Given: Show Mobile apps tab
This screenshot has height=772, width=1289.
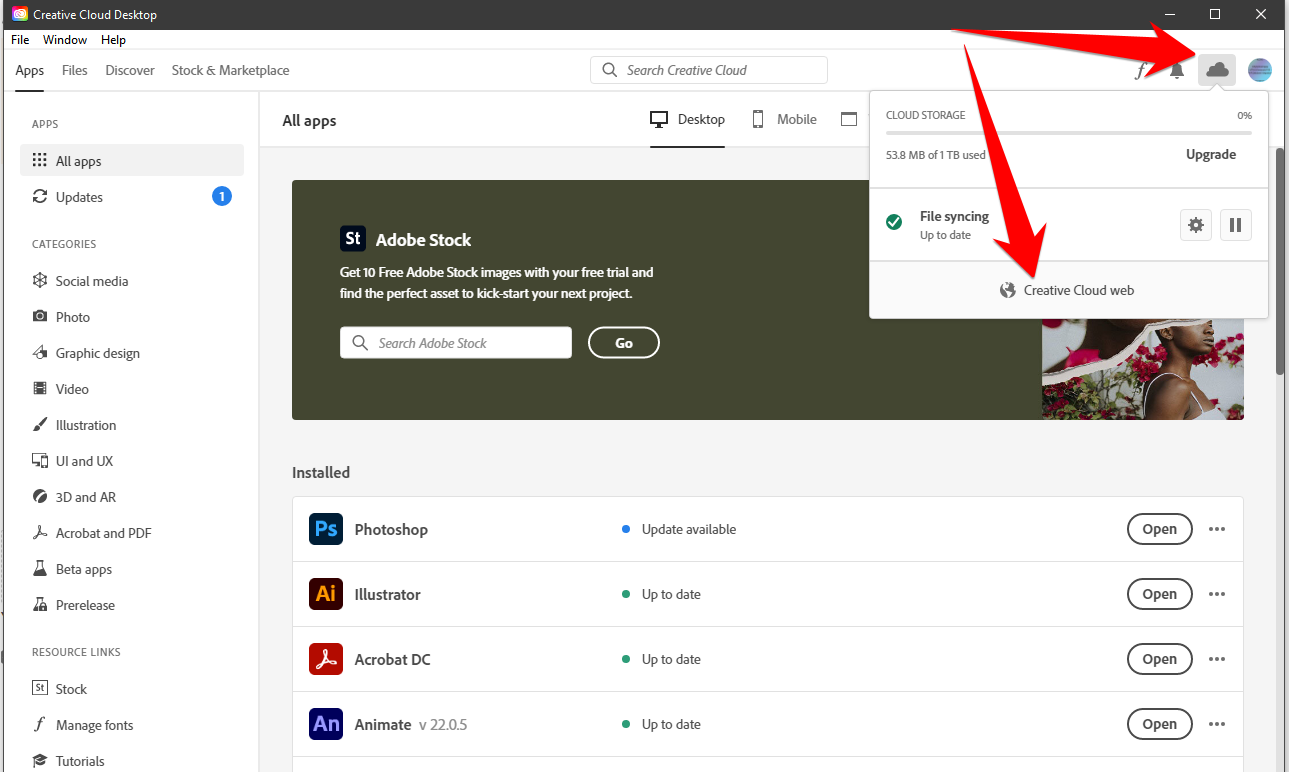Looking at the screenshot, I should click(784, 119).
